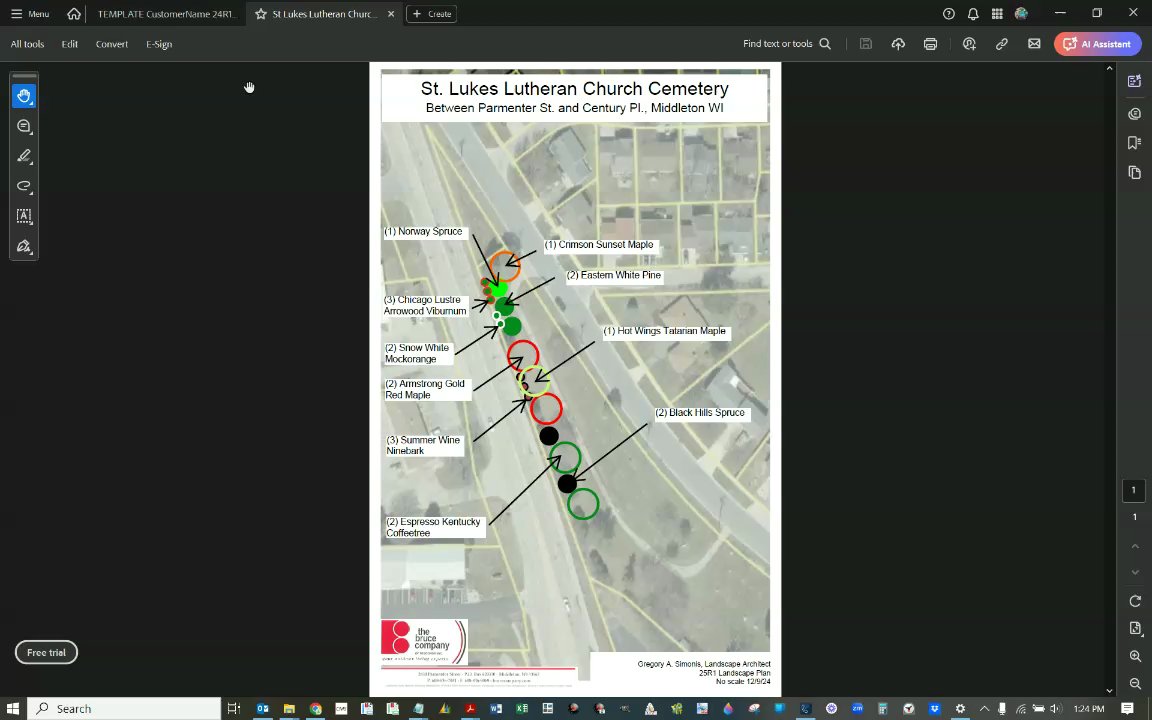This screenshot has width=1152, height=720.
Task: Choose the Add comment tool
Action: [x=24, y=126]
